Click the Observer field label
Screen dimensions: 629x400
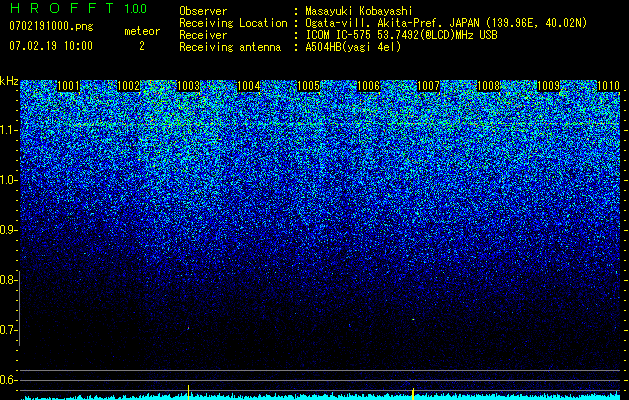[203, 11]
